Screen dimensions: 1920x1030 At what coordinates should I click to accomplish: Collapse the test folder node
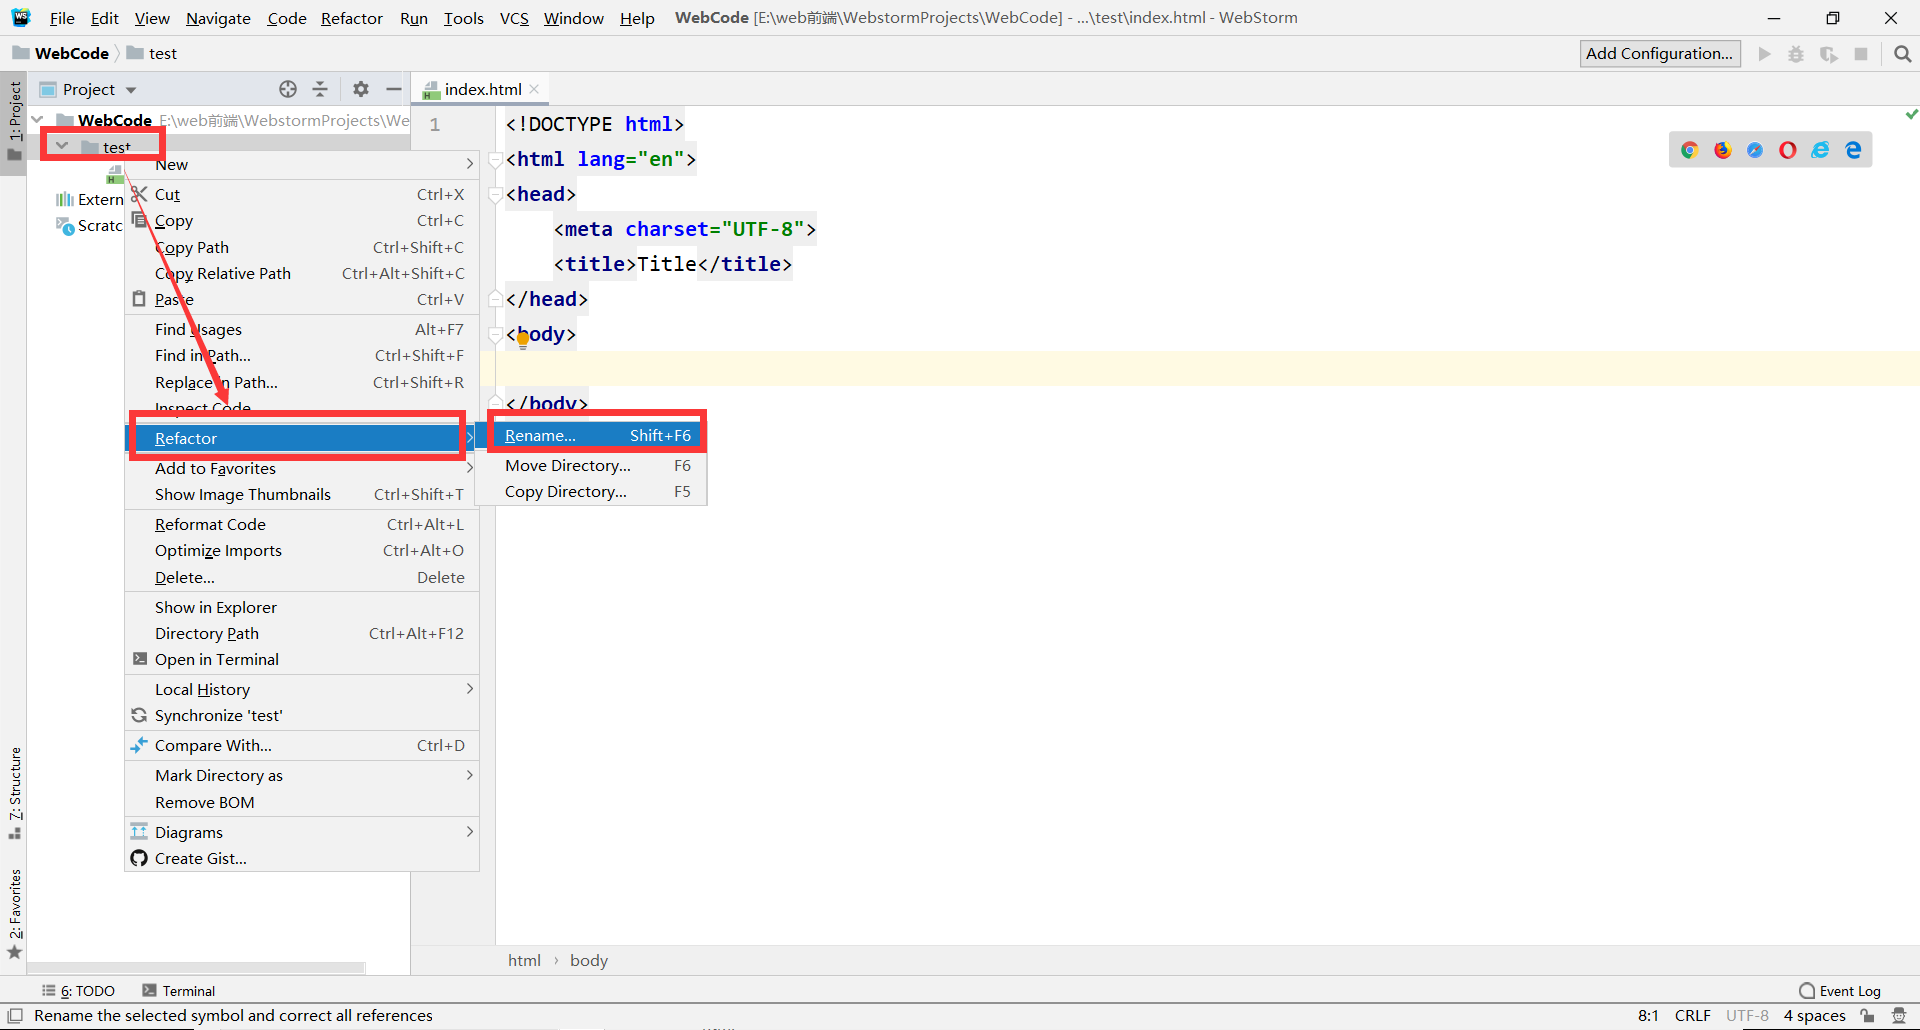coord(62,146)
